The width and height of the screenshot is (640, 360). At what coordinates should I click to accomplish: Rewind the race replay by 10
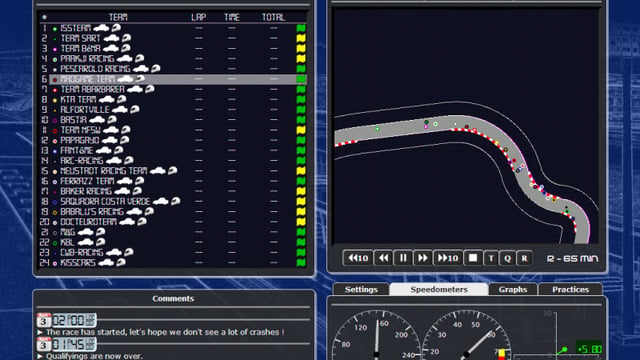[358, 258]
